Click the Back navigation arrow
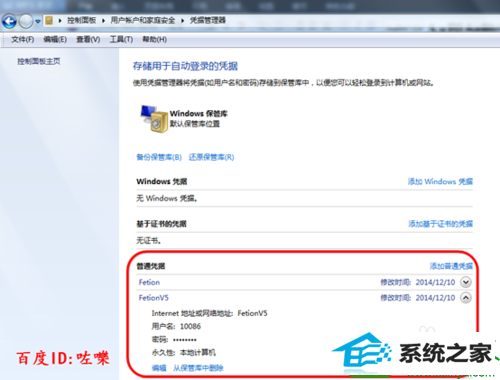The height and width of the screenshot is (380, 500). 9,21
